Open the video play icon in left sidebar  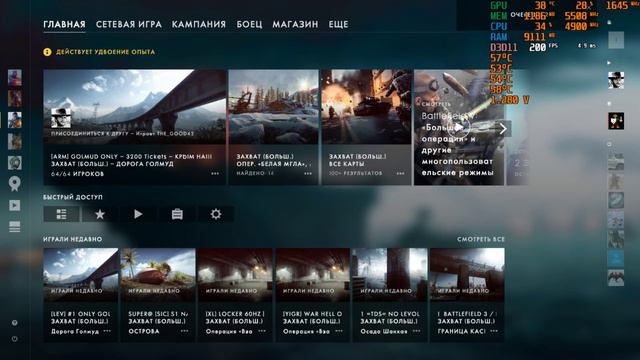(15, 205)
